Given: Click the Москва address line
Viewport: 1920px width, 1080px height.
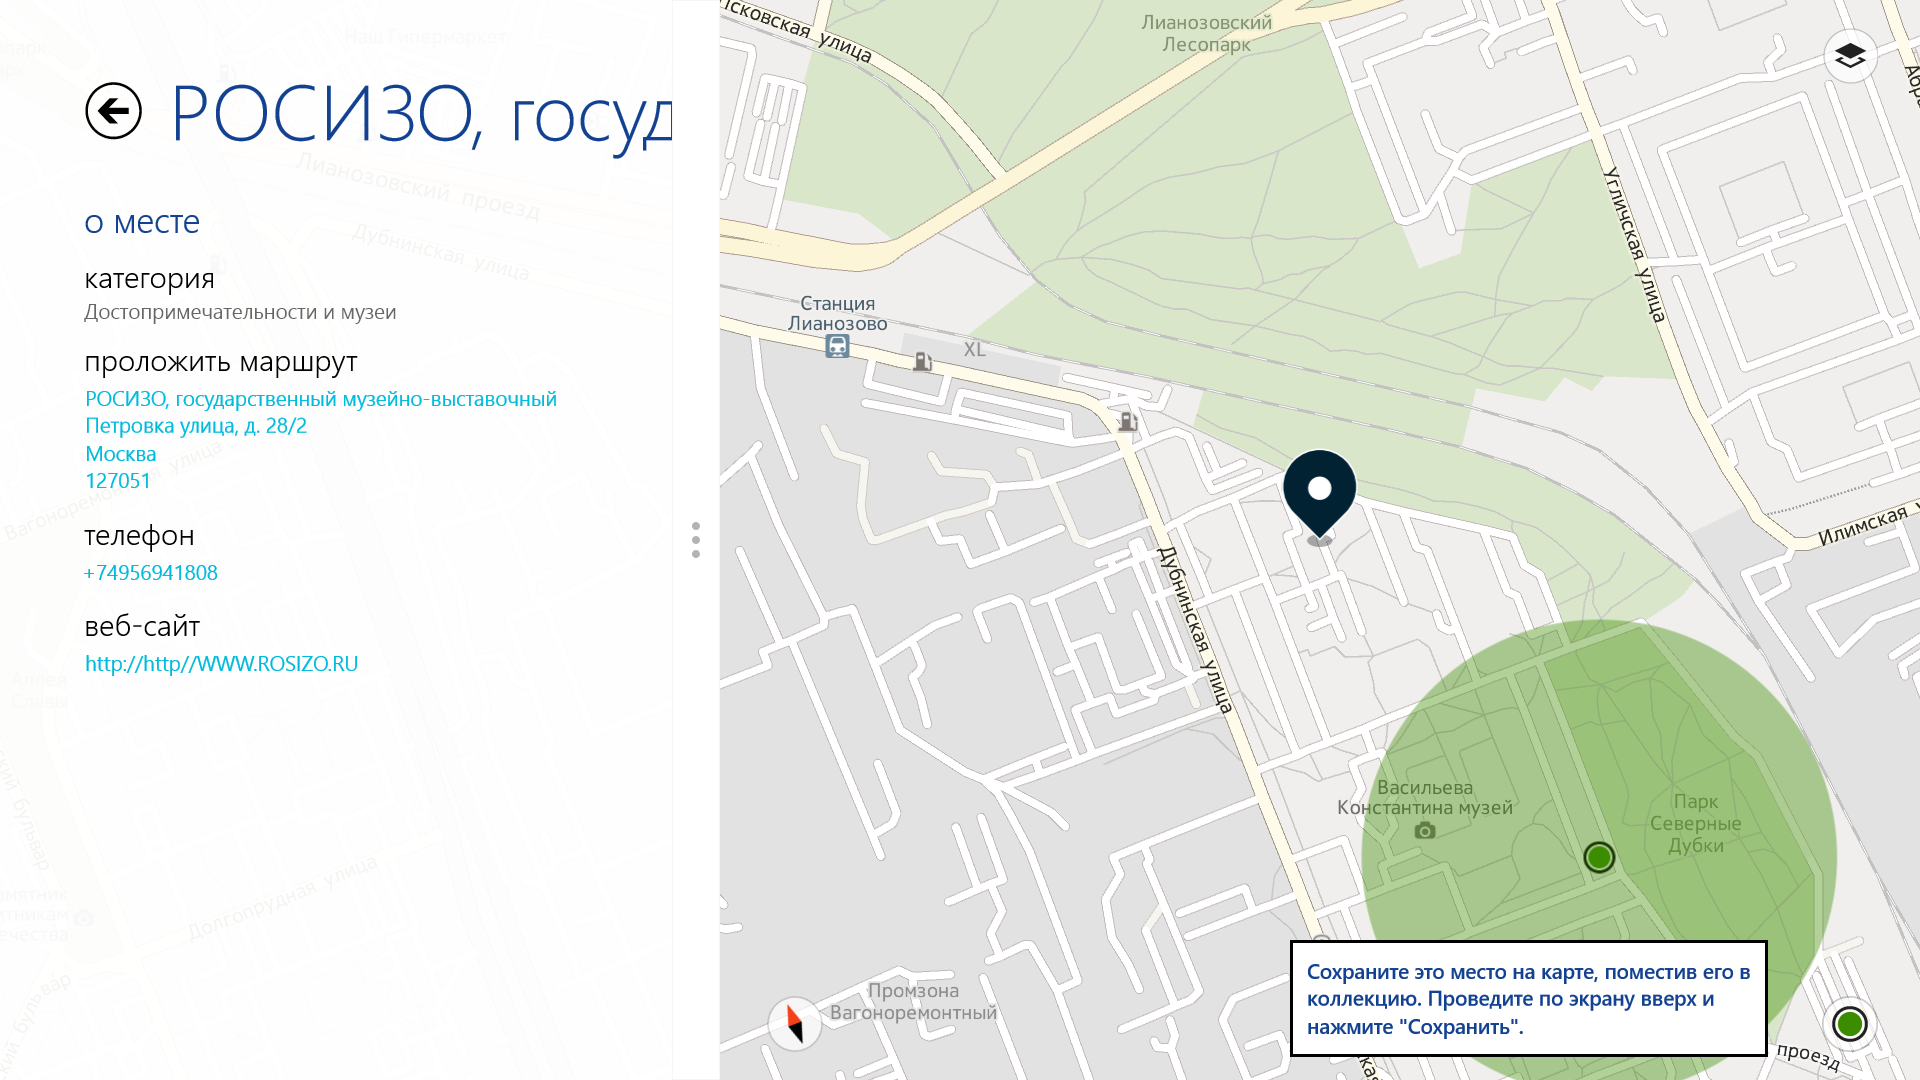Looking at the screenshot, I should (x=121, y=454).
